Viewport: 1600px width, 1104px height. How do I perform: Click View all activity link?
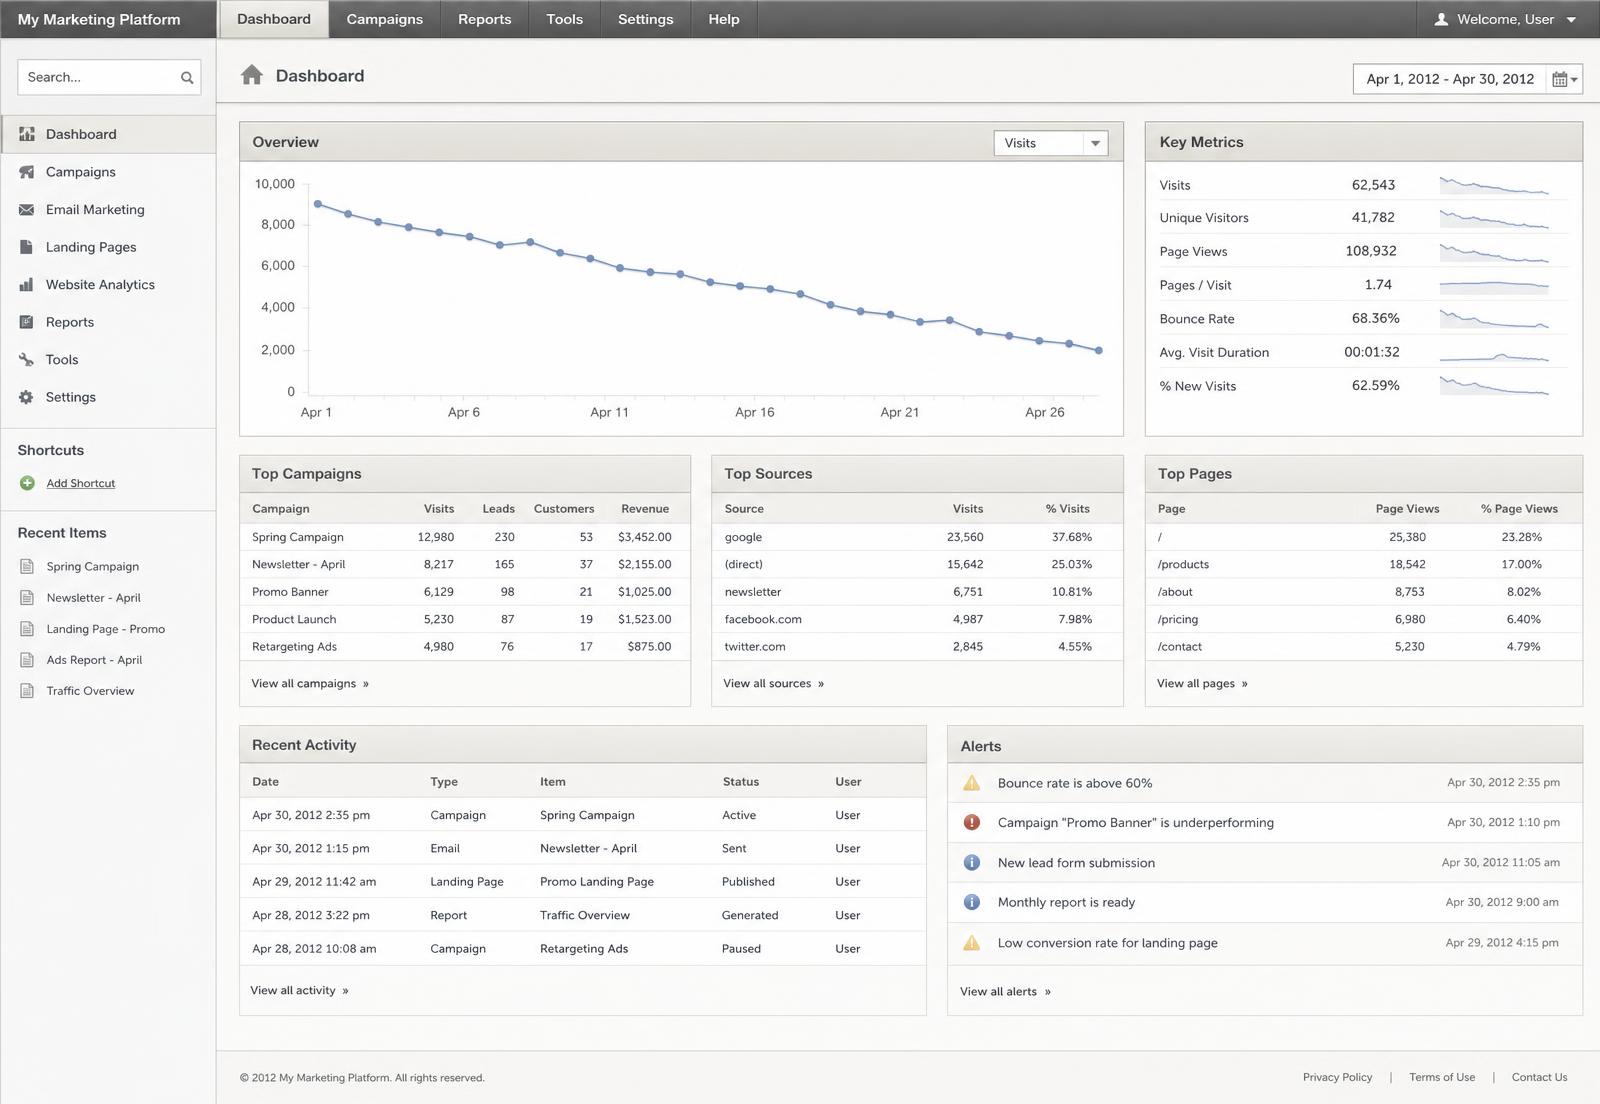(x=299, y=991)
